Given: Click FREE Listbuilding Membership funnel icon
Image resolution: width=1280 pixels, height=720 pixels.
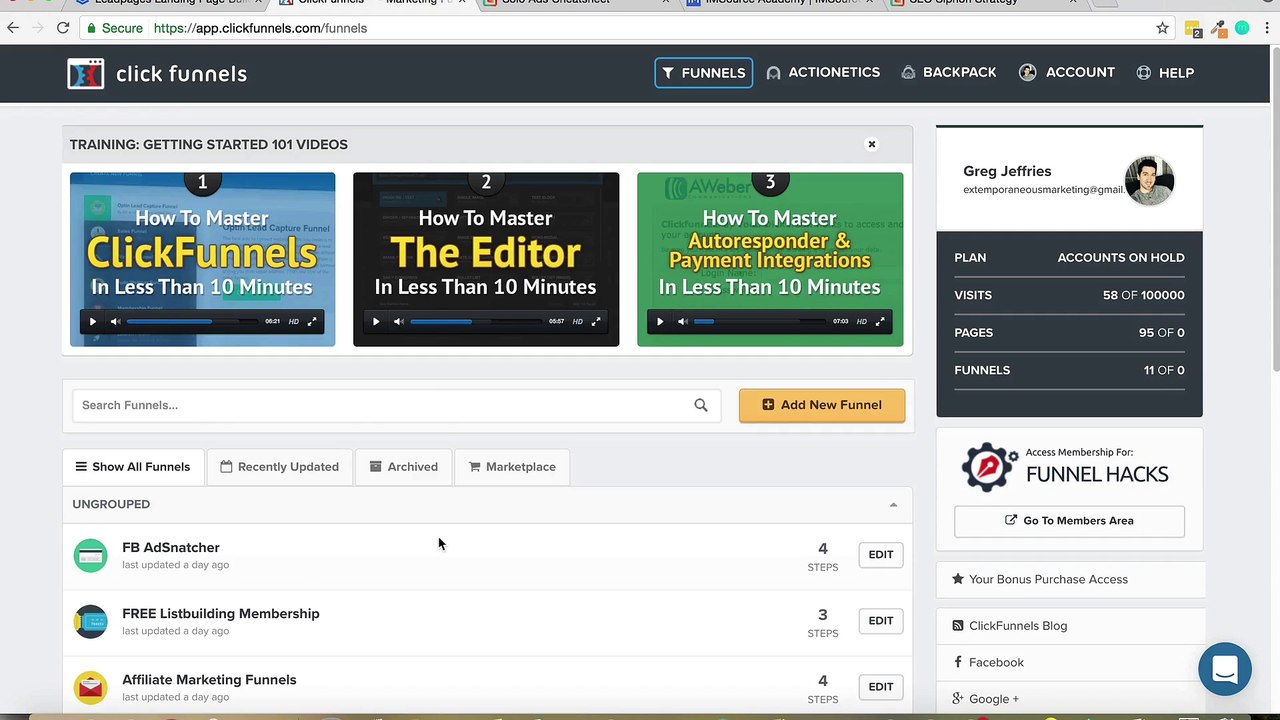Looking at the screenshot, I should tap(90, 621).
